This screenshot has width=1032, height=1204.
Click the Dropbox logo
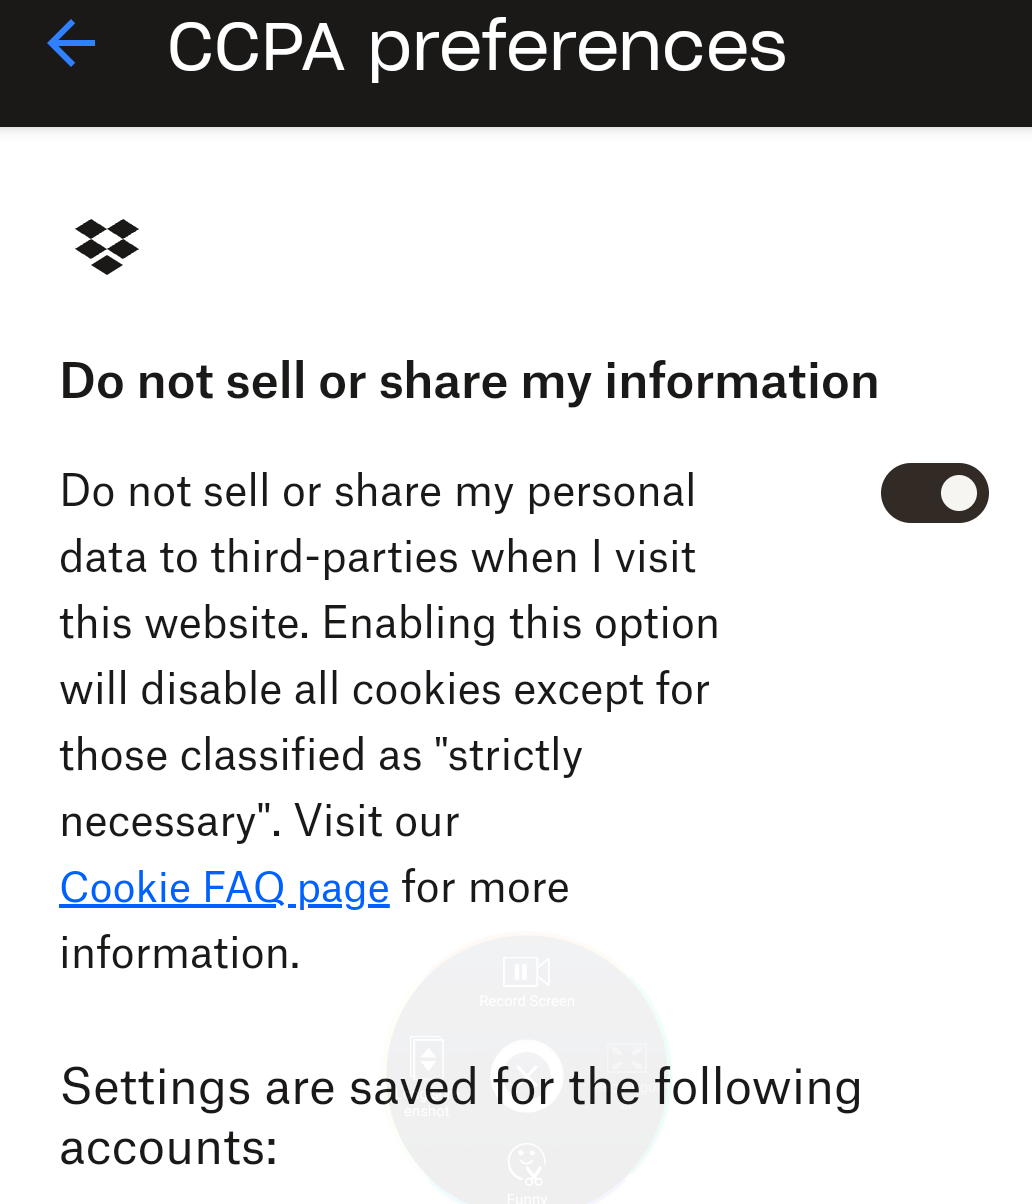point(107,246)
